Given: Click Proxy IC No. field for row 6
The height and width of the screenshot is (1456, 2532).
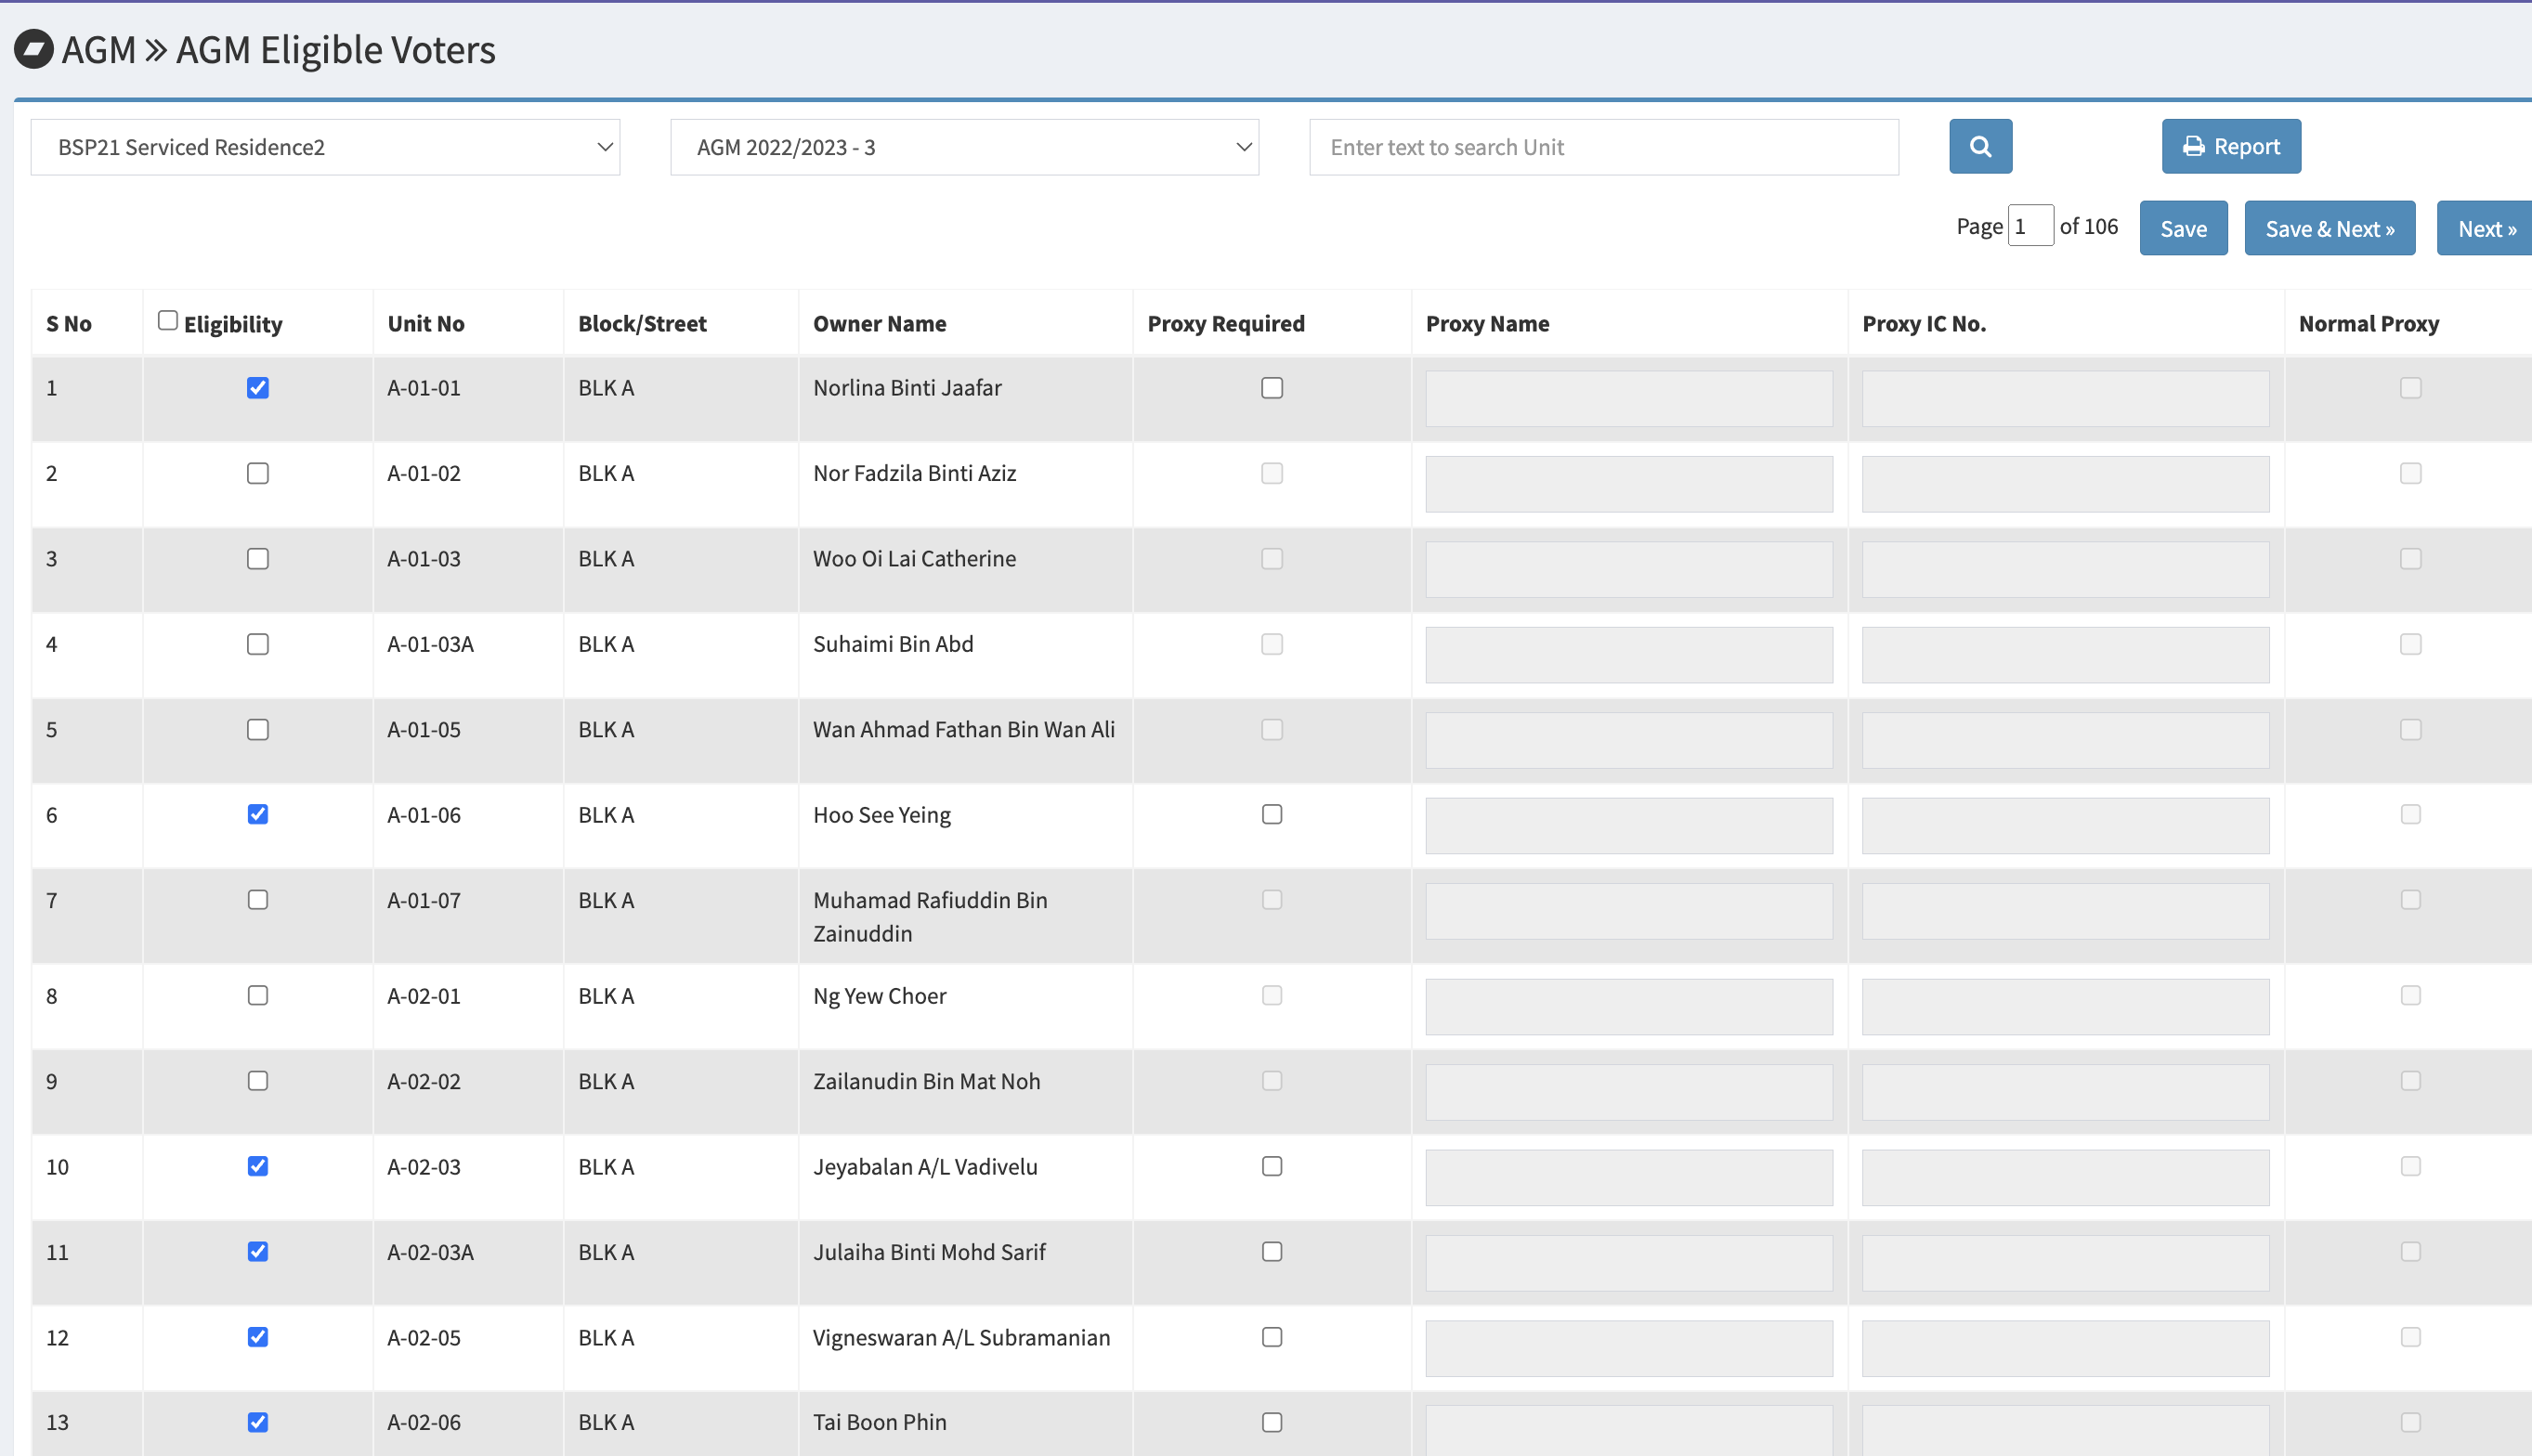Looking at the screenshot, I should pos(2065,825).
